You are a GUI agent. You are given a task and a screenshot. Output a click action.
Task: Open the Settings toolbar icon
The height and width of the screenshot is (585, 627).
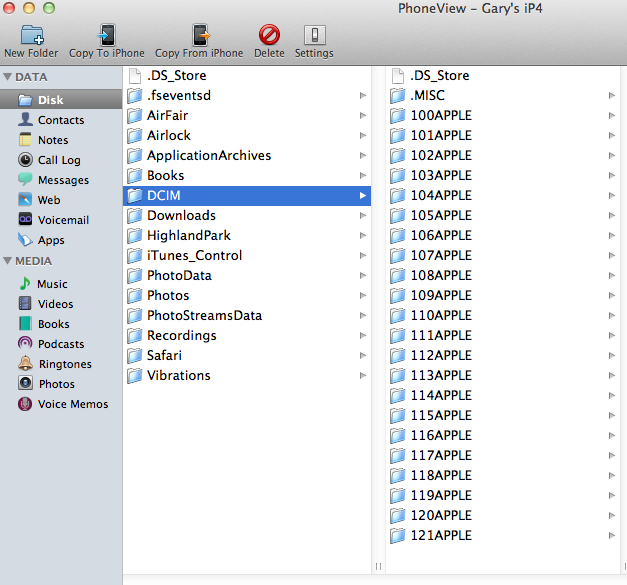point(315,35)
